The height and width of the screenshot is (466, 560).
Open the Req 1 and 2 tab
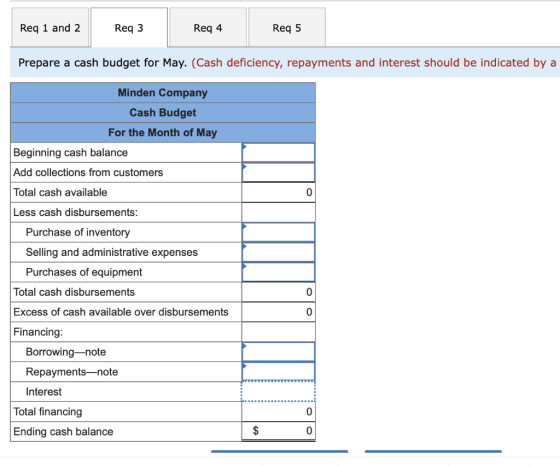click(50, 27)
